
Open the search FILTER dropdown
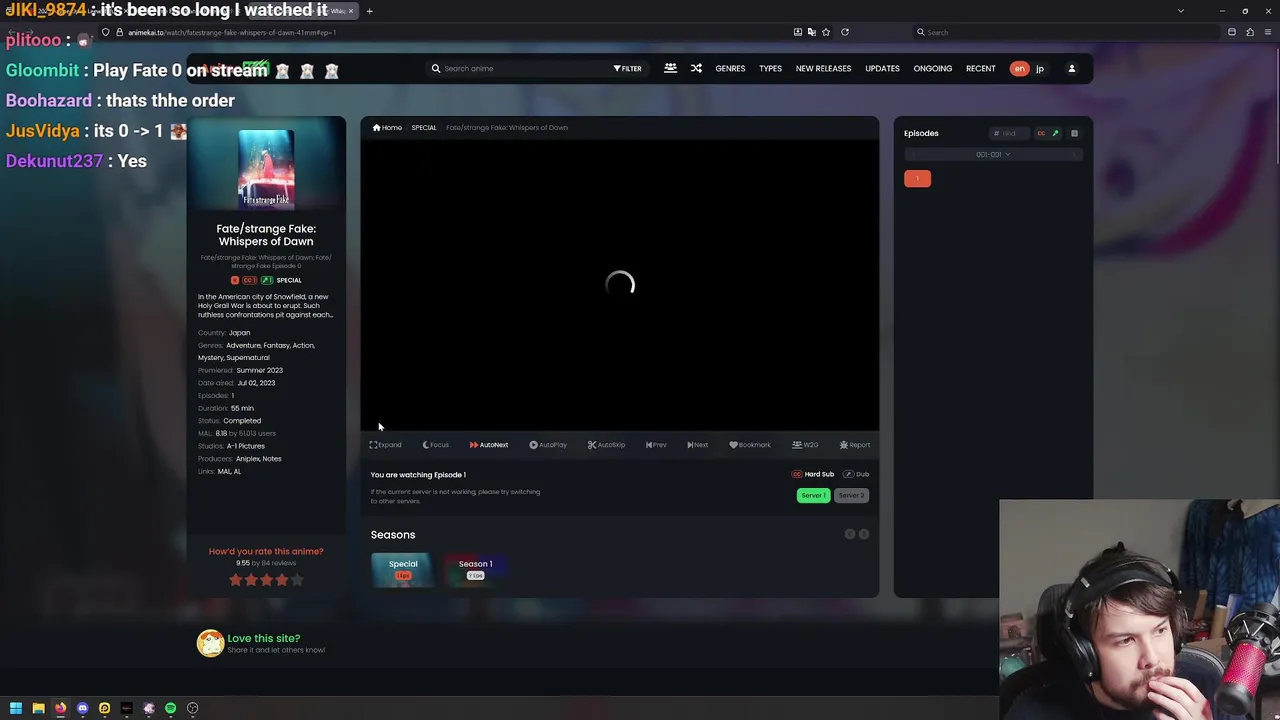pos(627,68)
